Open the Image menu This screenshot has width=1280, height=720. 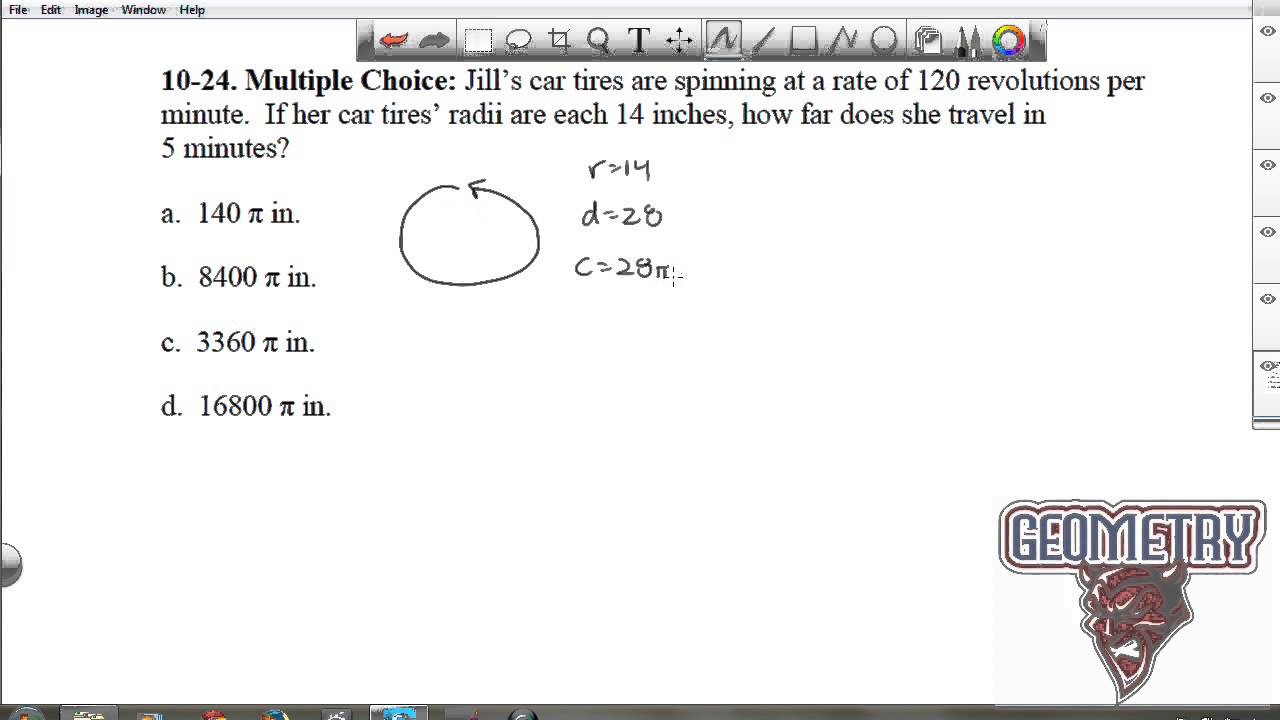(x=91, y=10)
